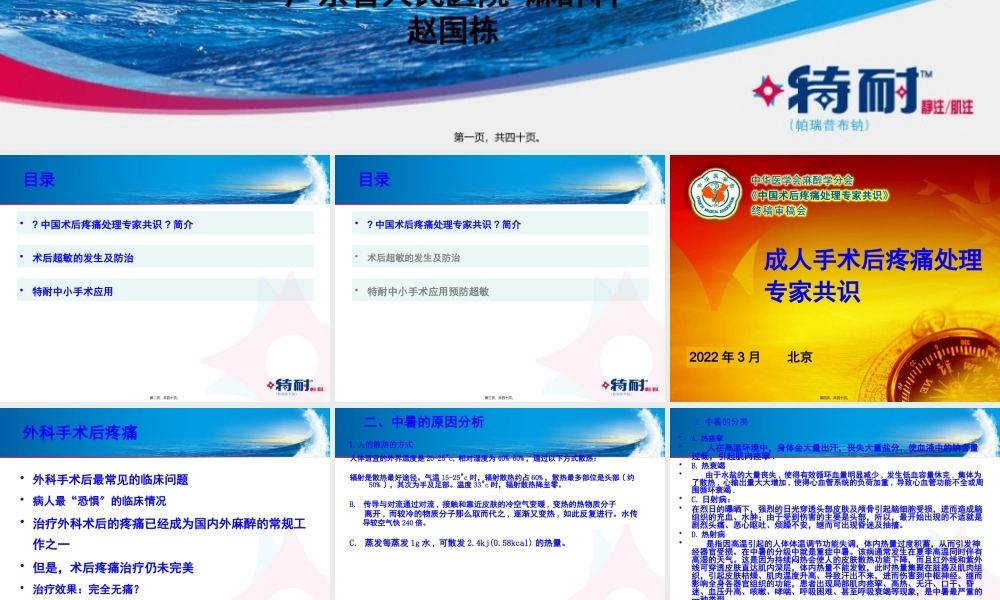Click the bullet 治疗效果:完全无痛?
The image size is (1000, 600).
86,590
